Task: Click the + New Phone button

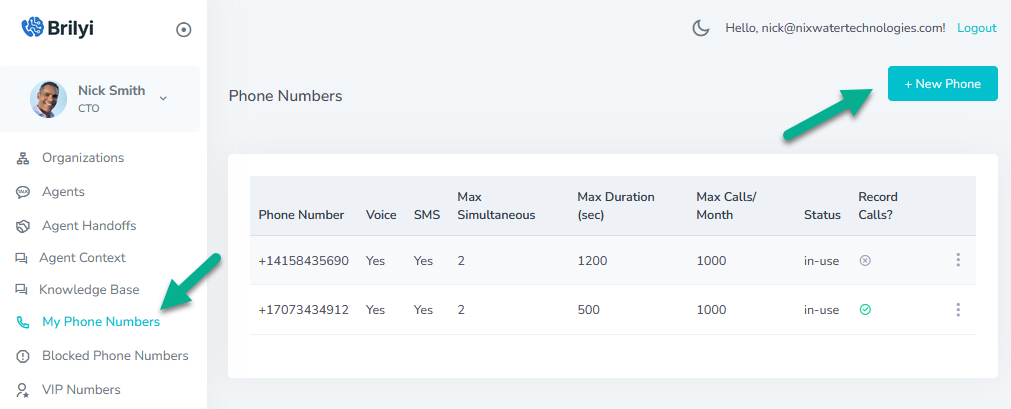Action: 942,84
